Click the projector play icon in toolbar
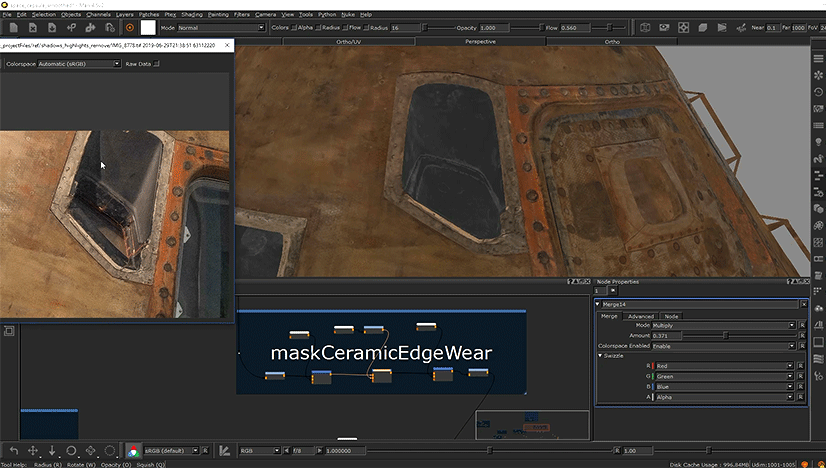The height and width of the screenshot is (468, 826). (722, 27)
